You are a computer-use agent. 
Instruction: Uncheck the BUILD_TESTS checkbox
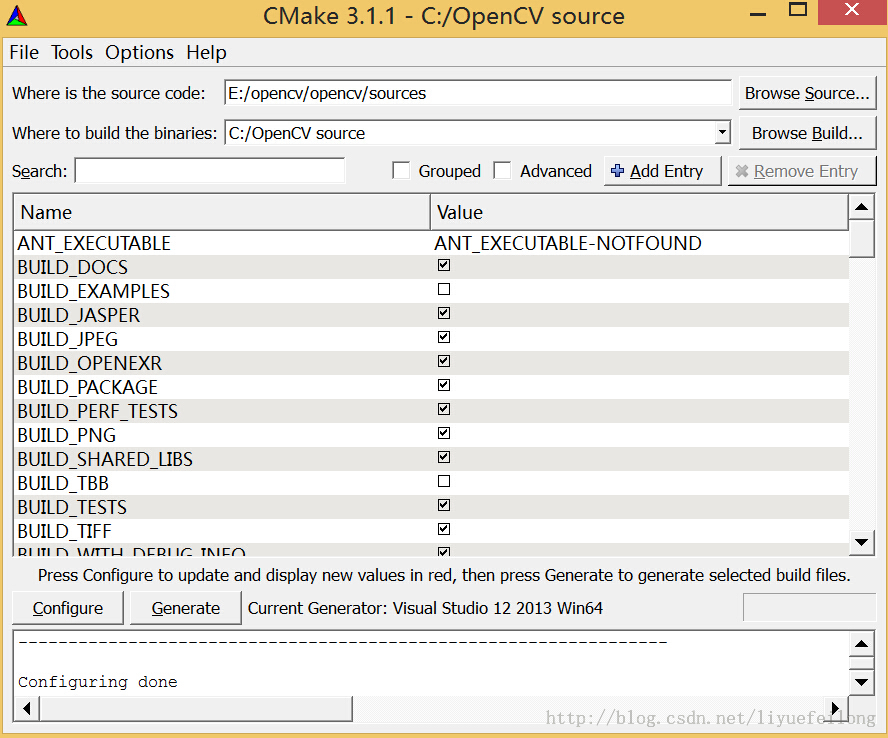pyautogui.click(x=444, y=505)
